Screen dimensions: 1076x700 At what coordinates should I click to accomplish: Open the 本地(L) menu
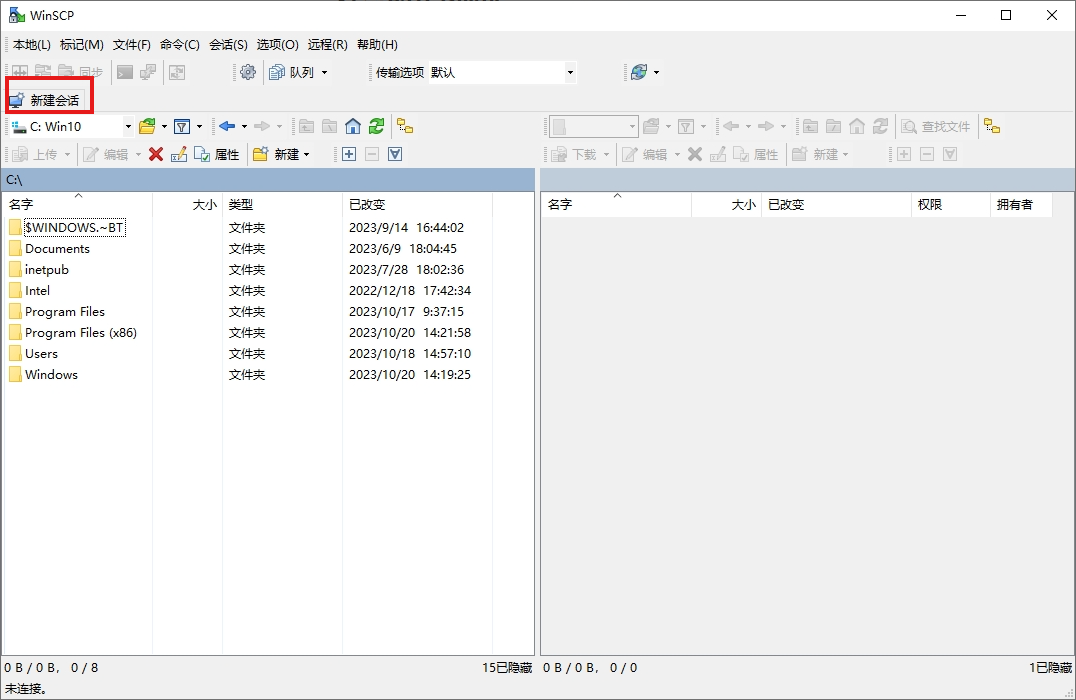(x=32, y=45)
